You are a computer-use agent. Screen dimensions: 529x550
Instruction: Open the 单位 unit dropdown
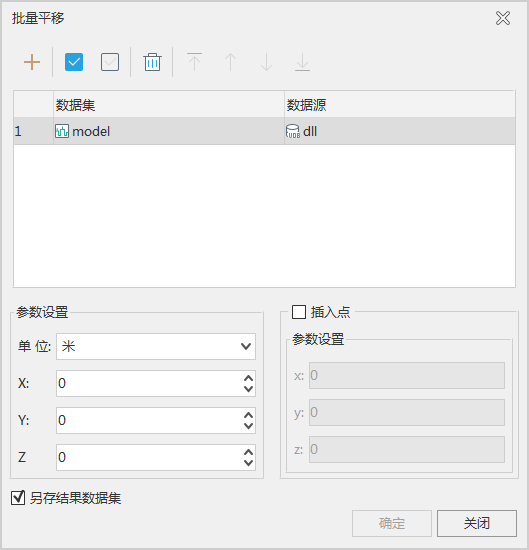tap(156, 347)
